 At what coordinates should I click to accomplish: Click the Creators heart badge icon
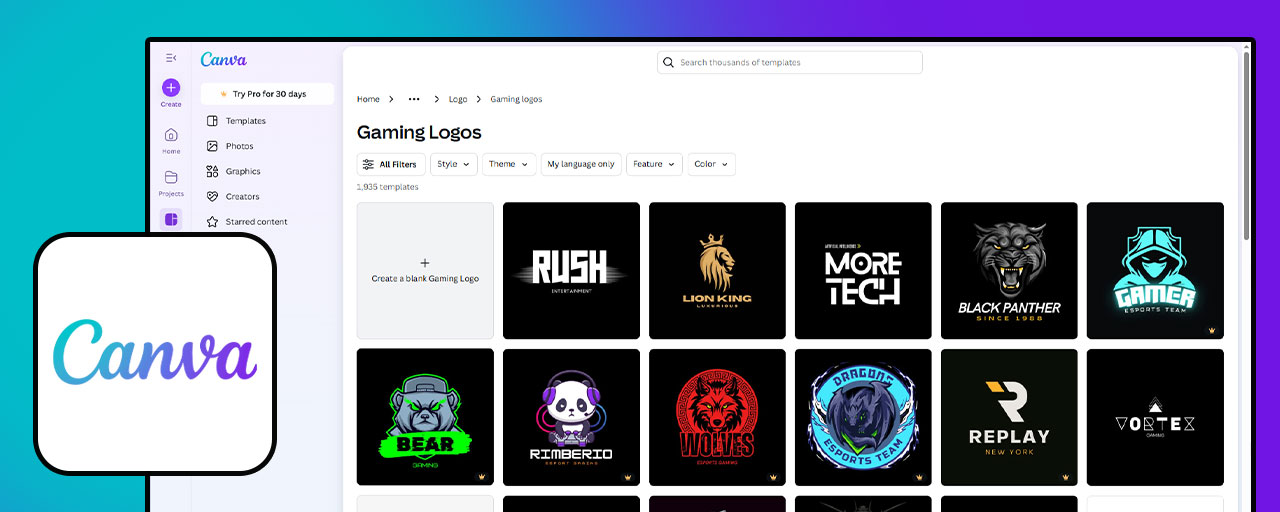pyautogui.click(x=212, y=197)
